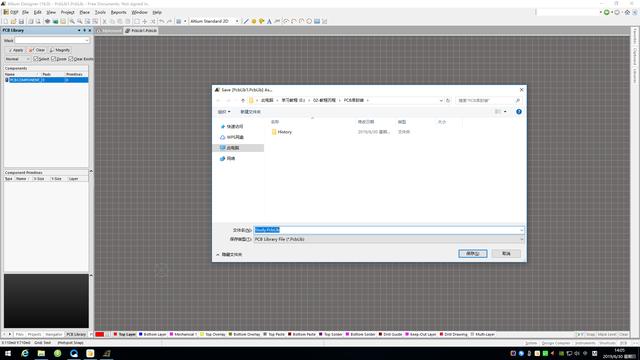Select the place string tool
The height and width of the screenshot is (360, 640).
tap(269, 21)
